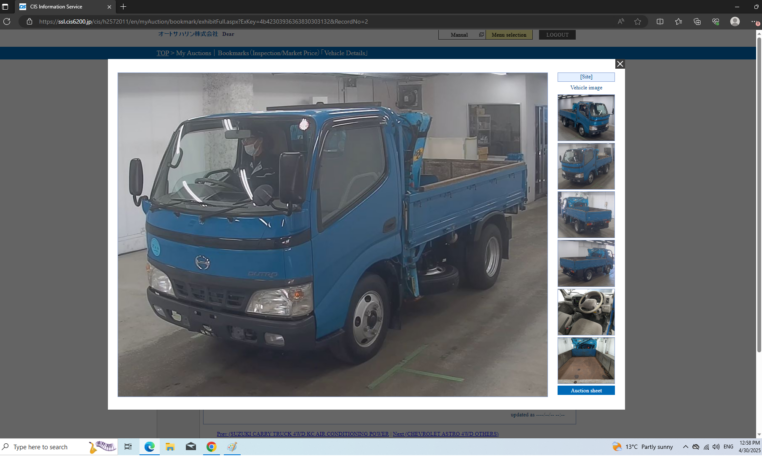Open Google Chrome from the taskbar
The width and height of the screenshot is (762, 456).
(x=211, y=447)
